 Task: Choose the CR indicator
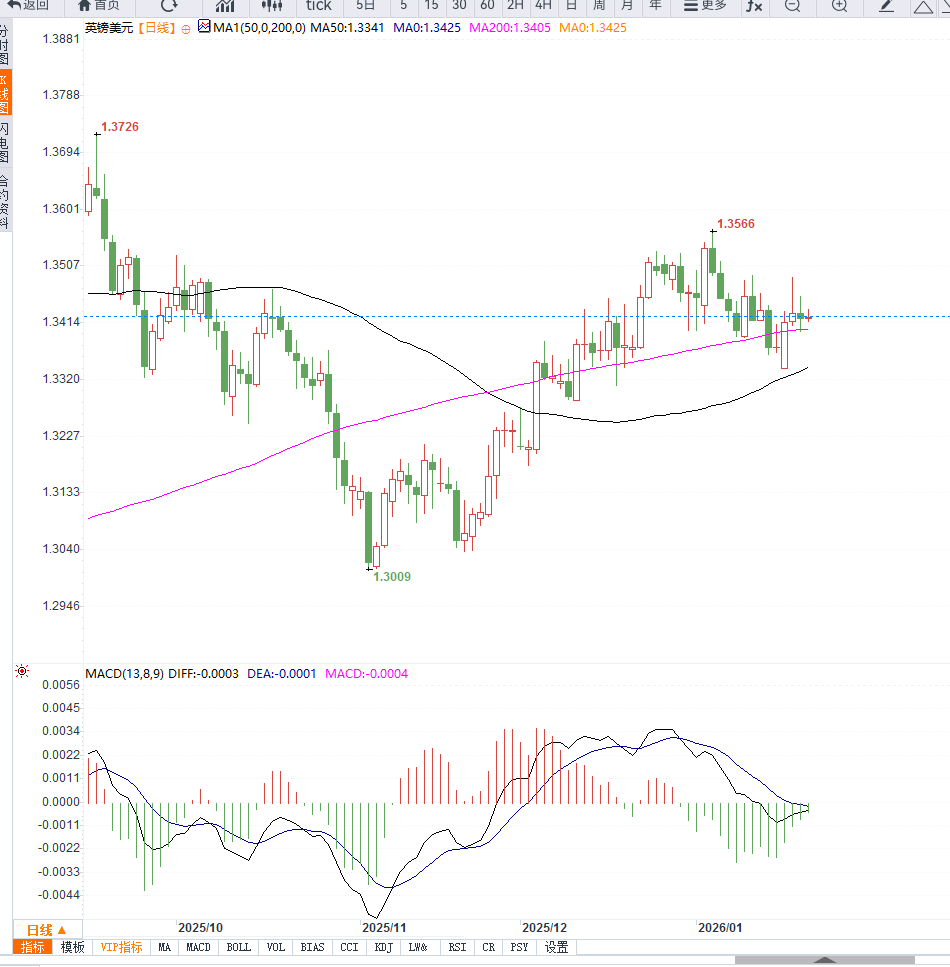(488, 947)
